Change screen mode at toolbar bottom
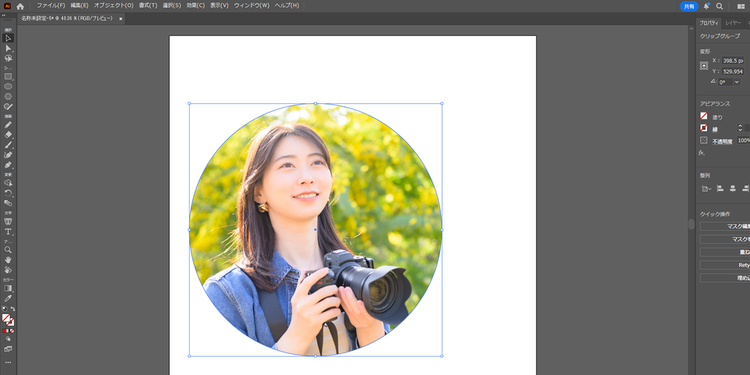 (8, 349)
